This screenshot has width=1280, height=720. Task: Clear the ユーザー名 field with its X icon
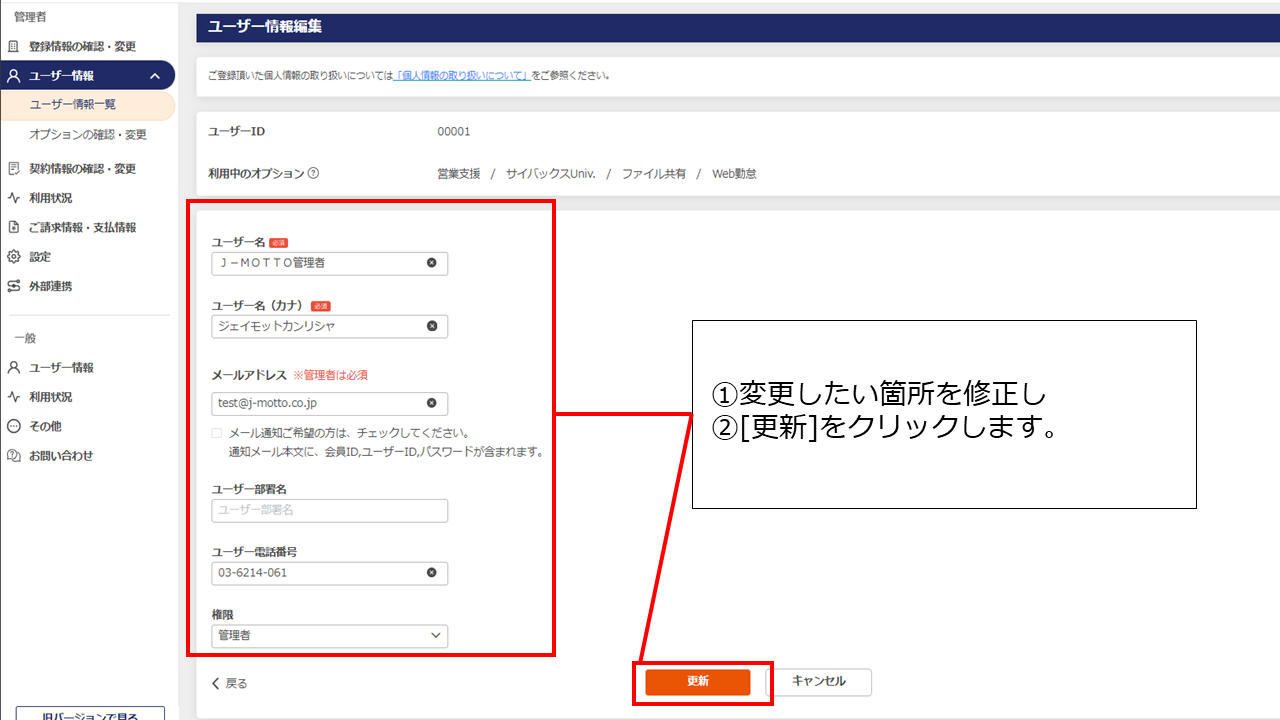[432, 263]
